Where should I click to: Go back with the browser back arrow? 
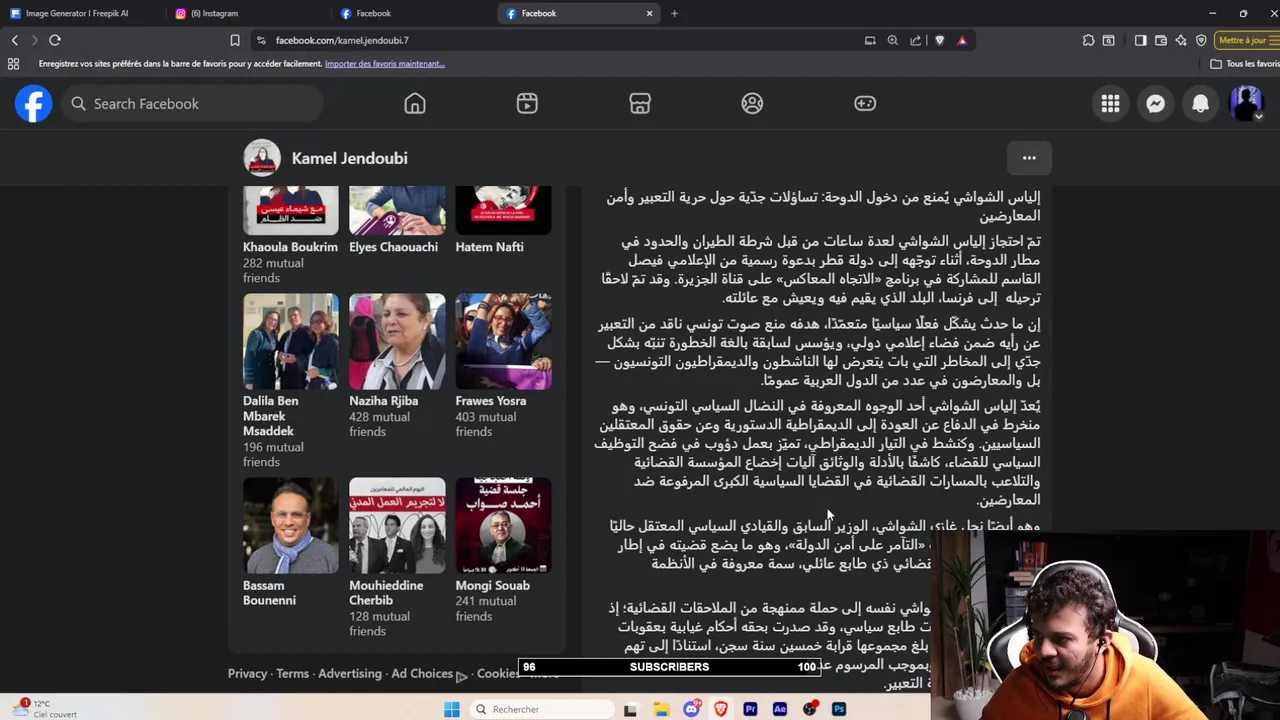pos(15,40)
